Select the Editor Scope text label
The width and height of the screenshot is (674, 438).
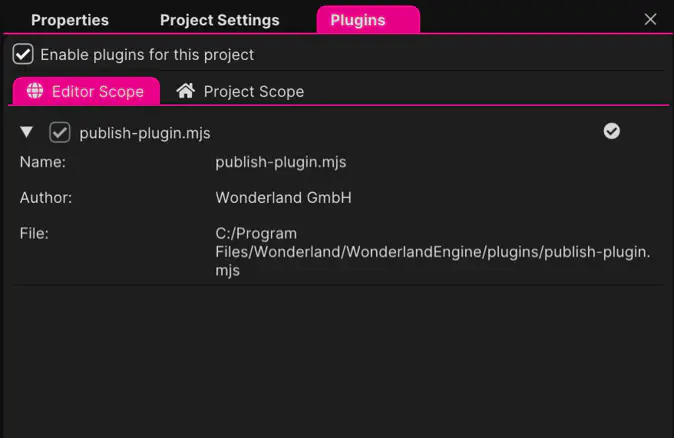tap(98, 91)
